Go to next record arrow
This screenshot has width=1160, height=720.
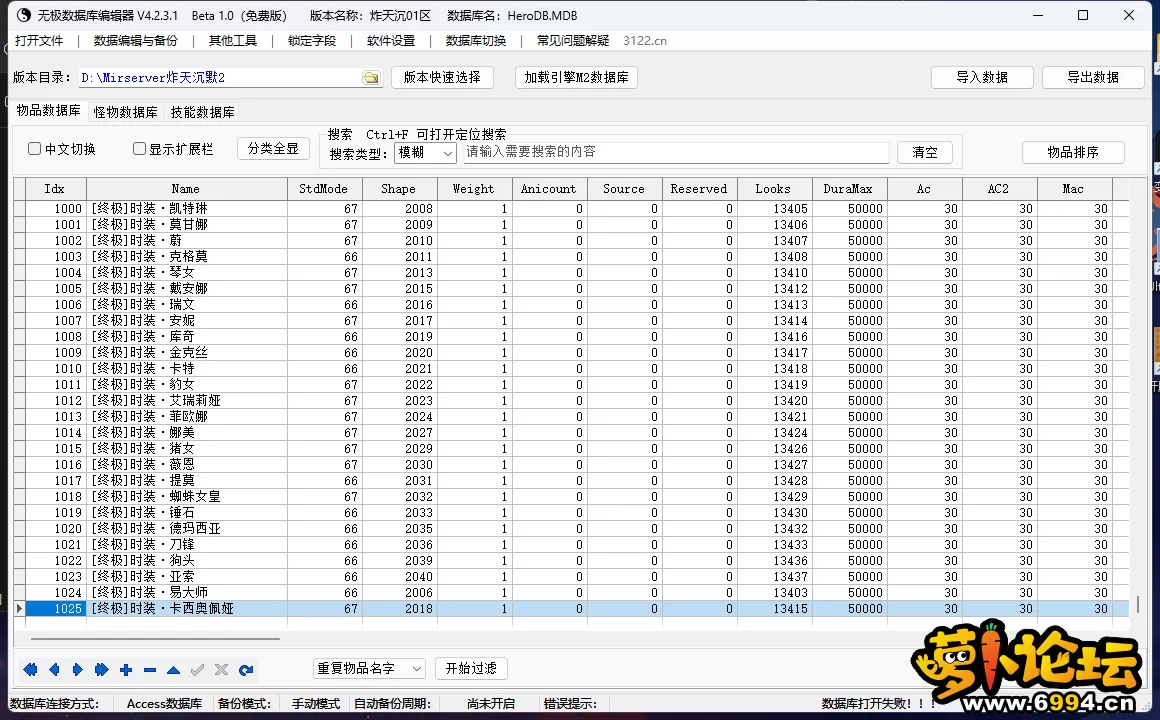point(78,670)
